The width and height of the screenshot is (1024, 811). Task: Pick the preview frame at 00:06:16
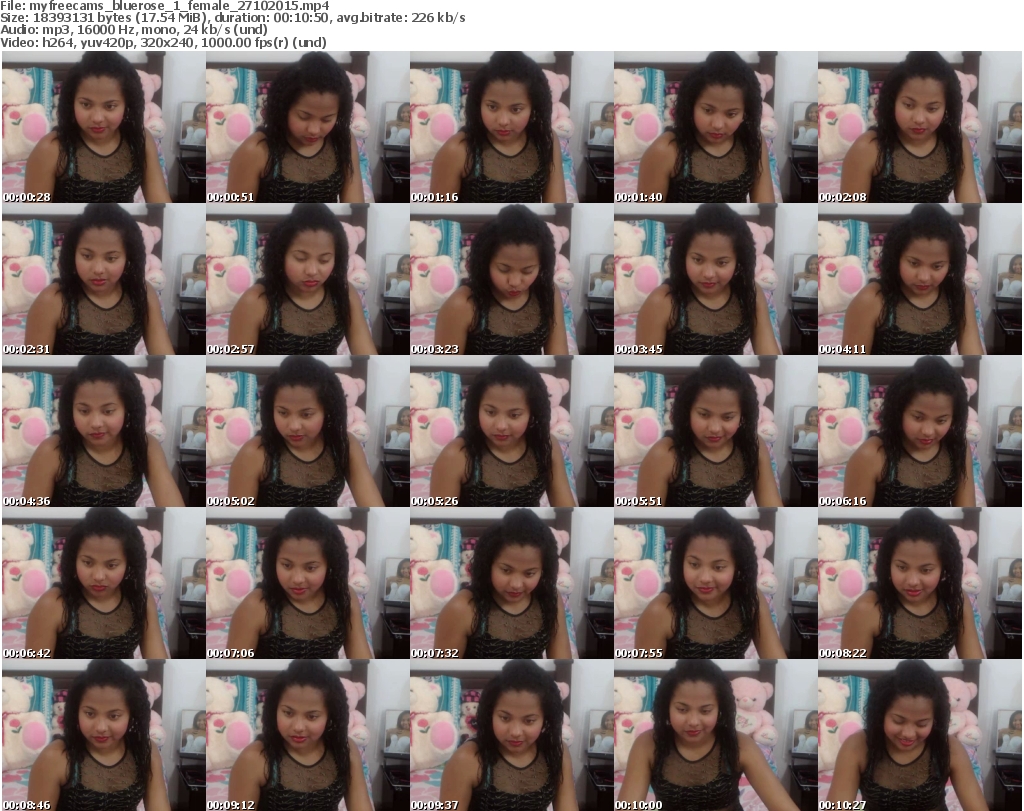(x=920, y=431)
